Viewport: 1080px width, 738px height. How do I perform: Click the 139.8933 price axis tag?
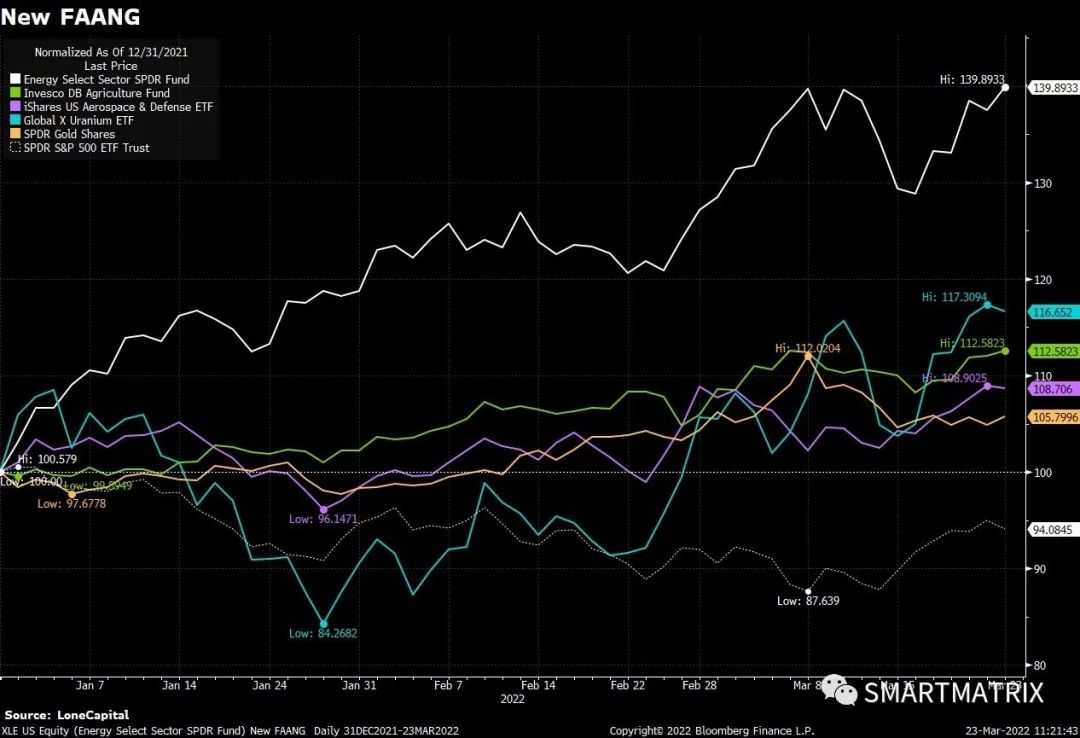pos(1054,88)
